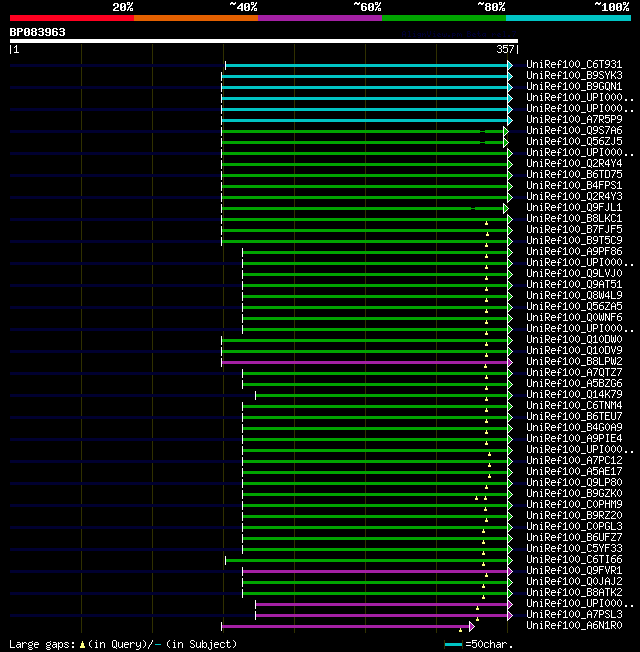Image resolution: width=640 pixels, height=652 pixels.
Task: Open the UniRef100_C0PGL3 entry
Action: (574, 526)
